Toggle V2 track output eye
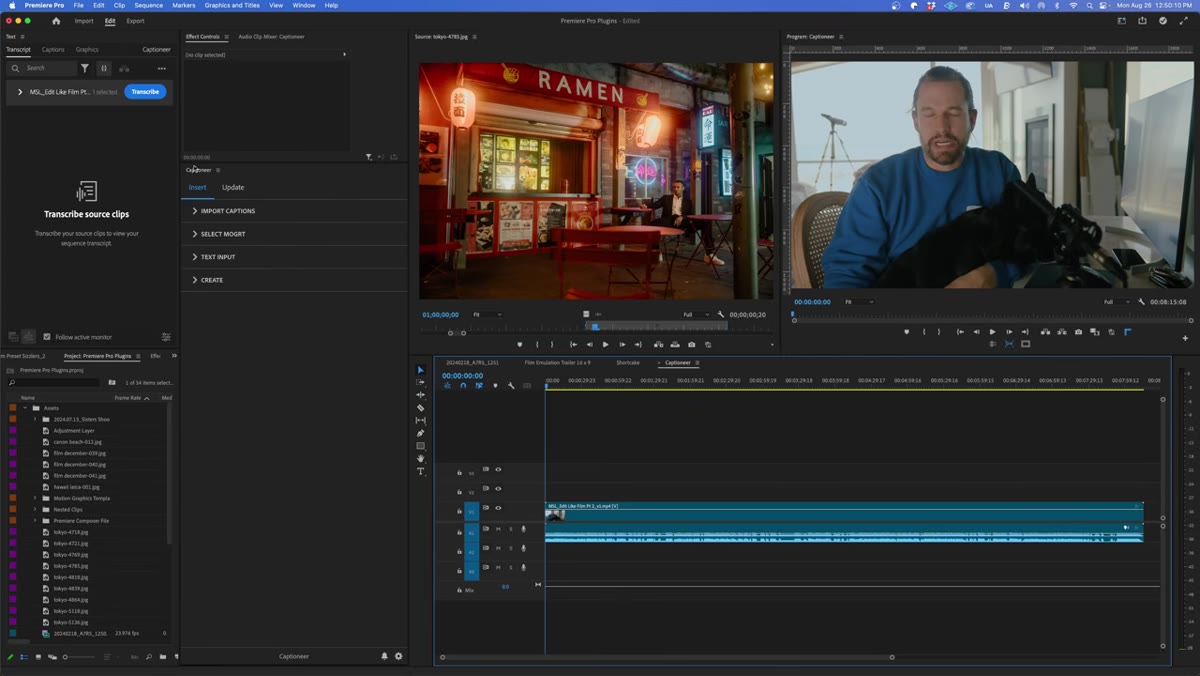 [498, 489]
